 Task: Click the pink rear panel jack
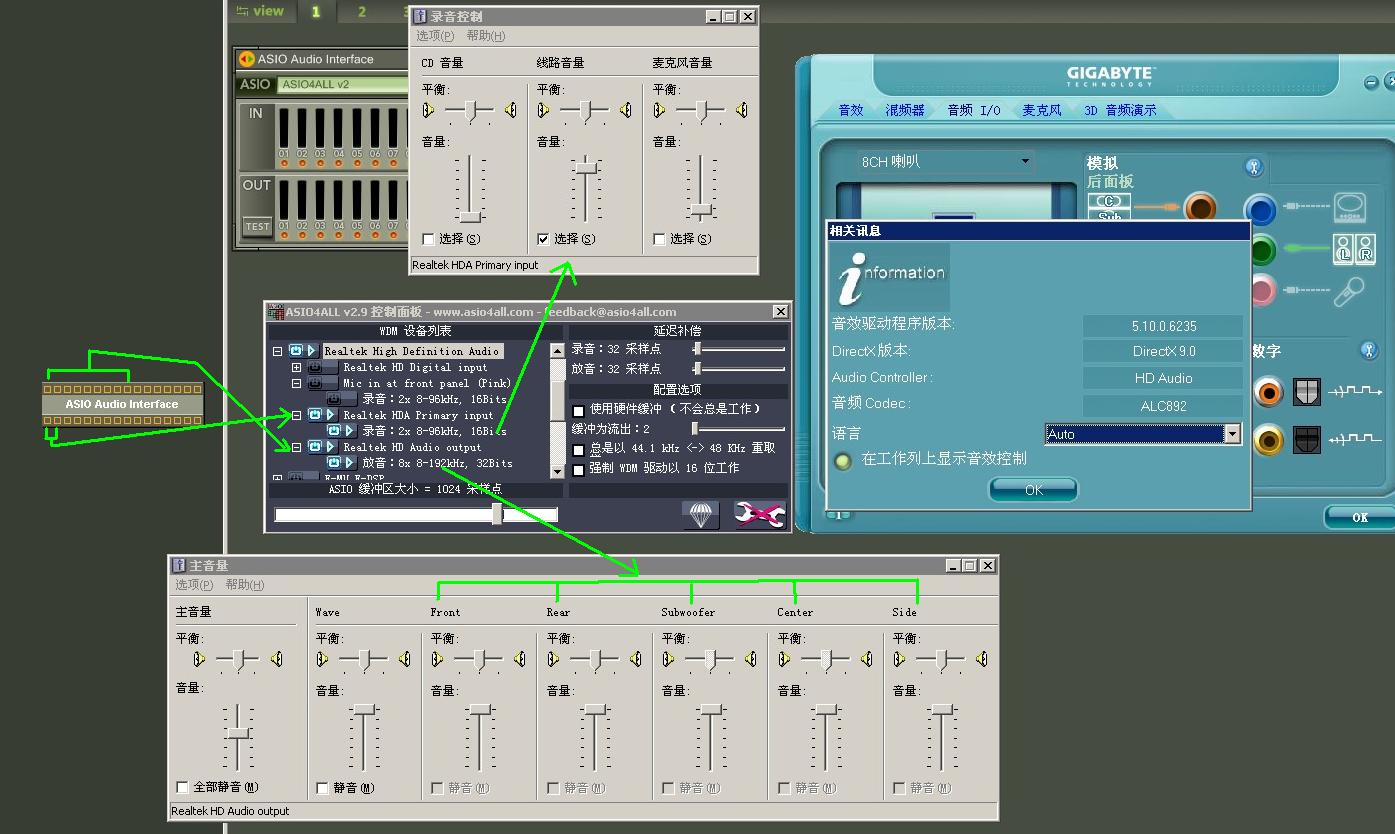(x=1262, y=291)
